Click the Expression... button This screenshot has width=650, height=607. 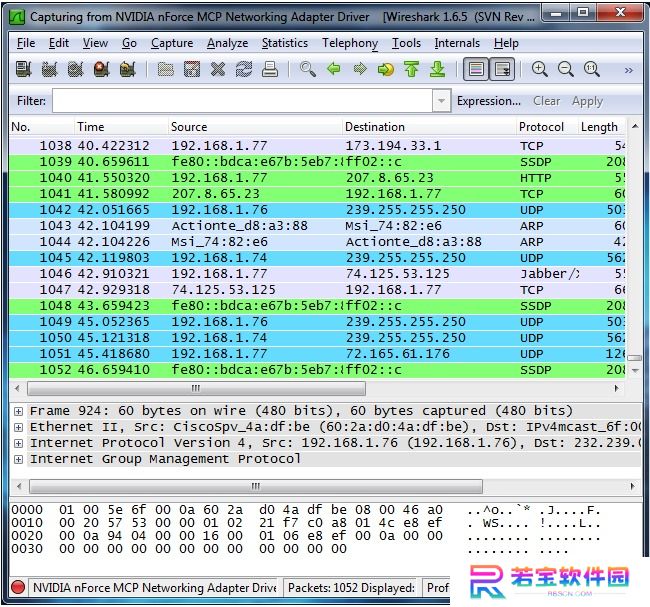click(489, 101)
